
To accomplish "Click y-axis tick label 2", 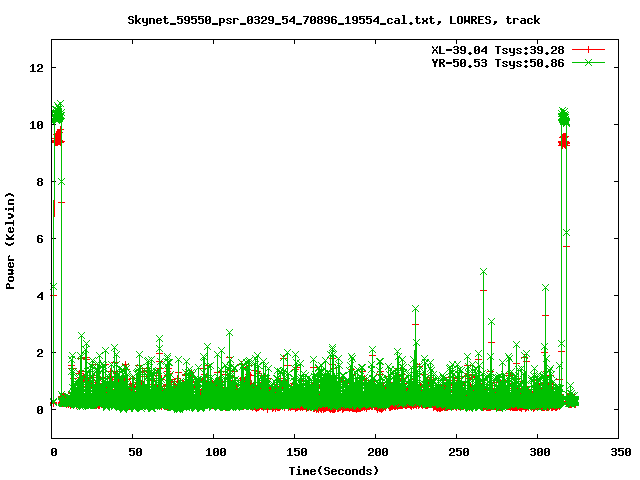I will point(40,353).
